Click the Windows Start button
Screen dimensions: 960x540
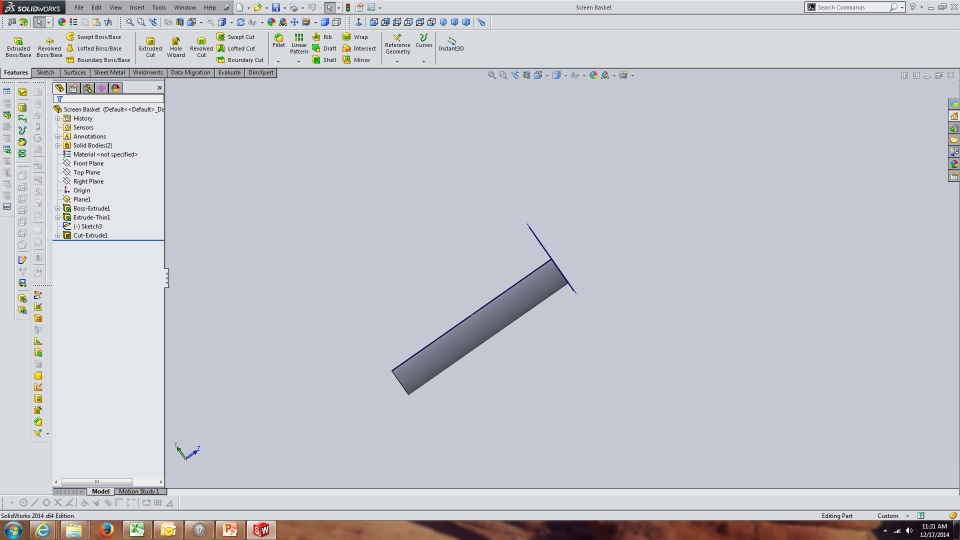(x=13, y=530)
